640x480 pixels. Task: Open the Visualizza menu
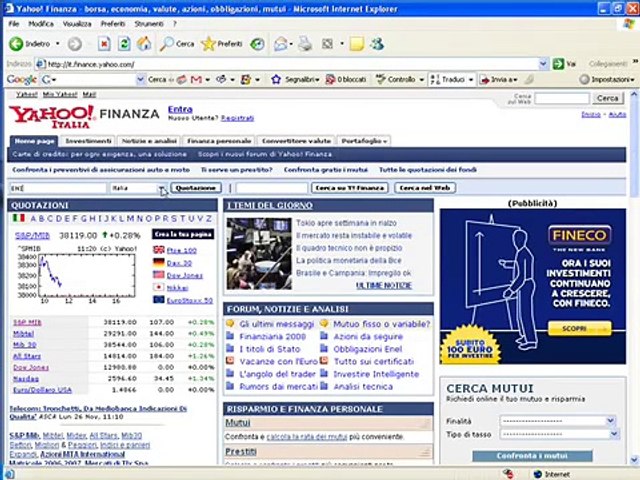[77, 24]
